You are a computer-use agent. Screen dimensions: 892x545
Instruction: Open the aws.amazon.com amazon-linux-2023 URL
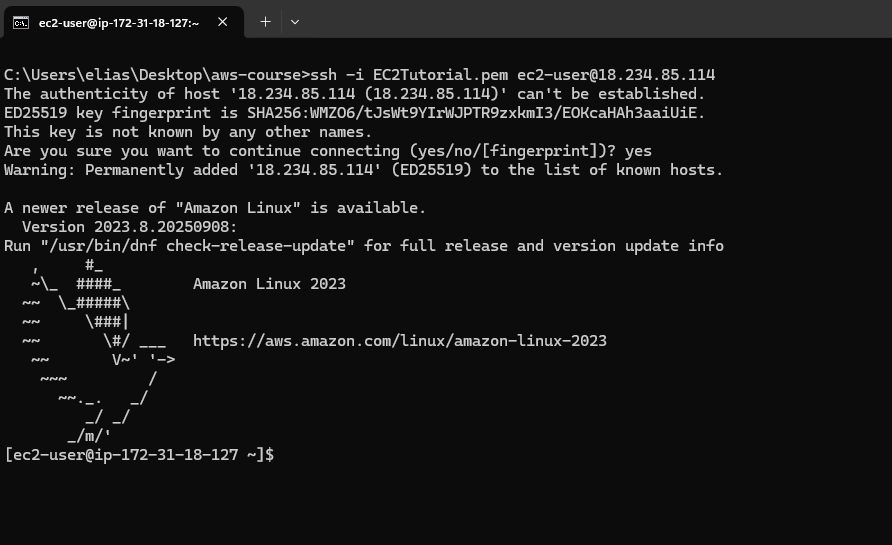click(399, 341)
